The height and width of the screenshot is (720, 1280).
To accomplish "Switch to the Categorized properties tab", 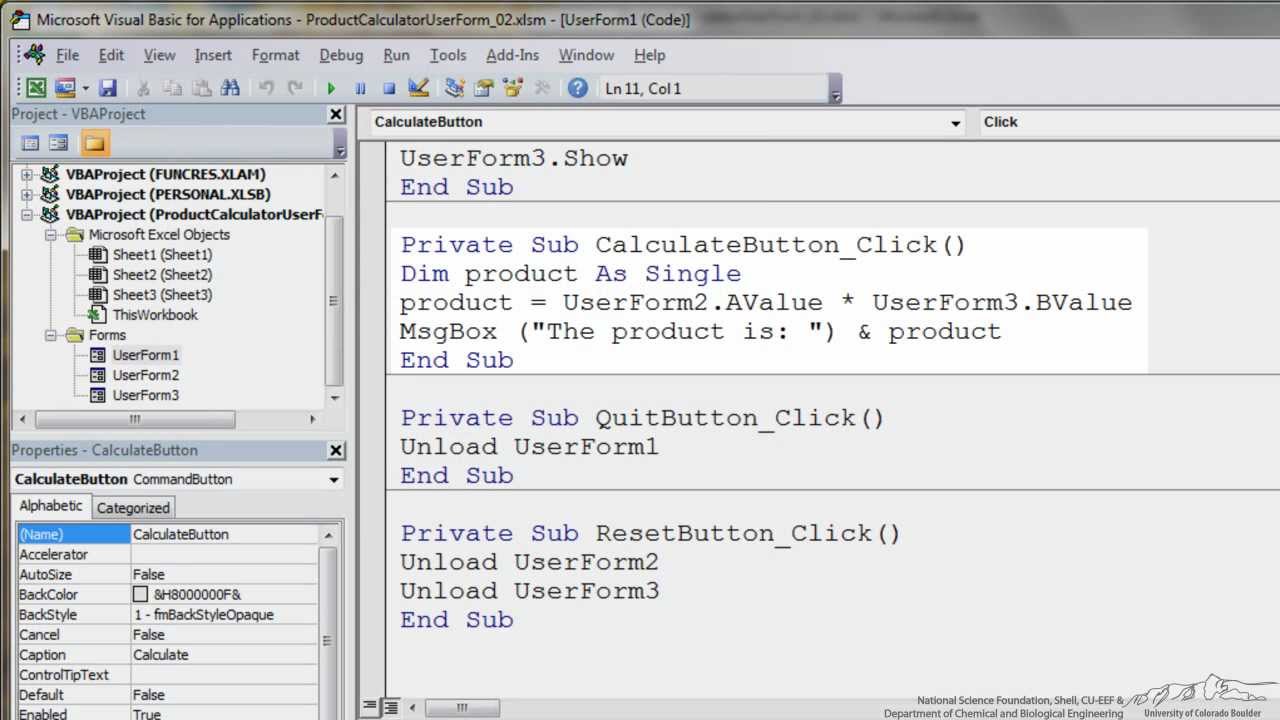I will [x=133, y=508].
